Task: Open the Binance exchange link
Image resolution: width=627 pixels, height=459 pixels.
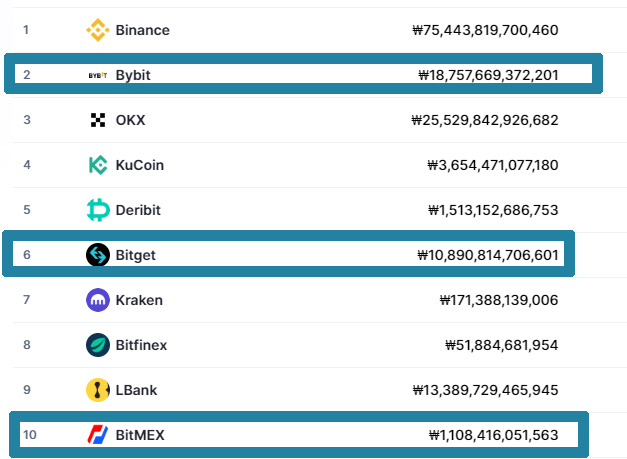Action: 142,30
